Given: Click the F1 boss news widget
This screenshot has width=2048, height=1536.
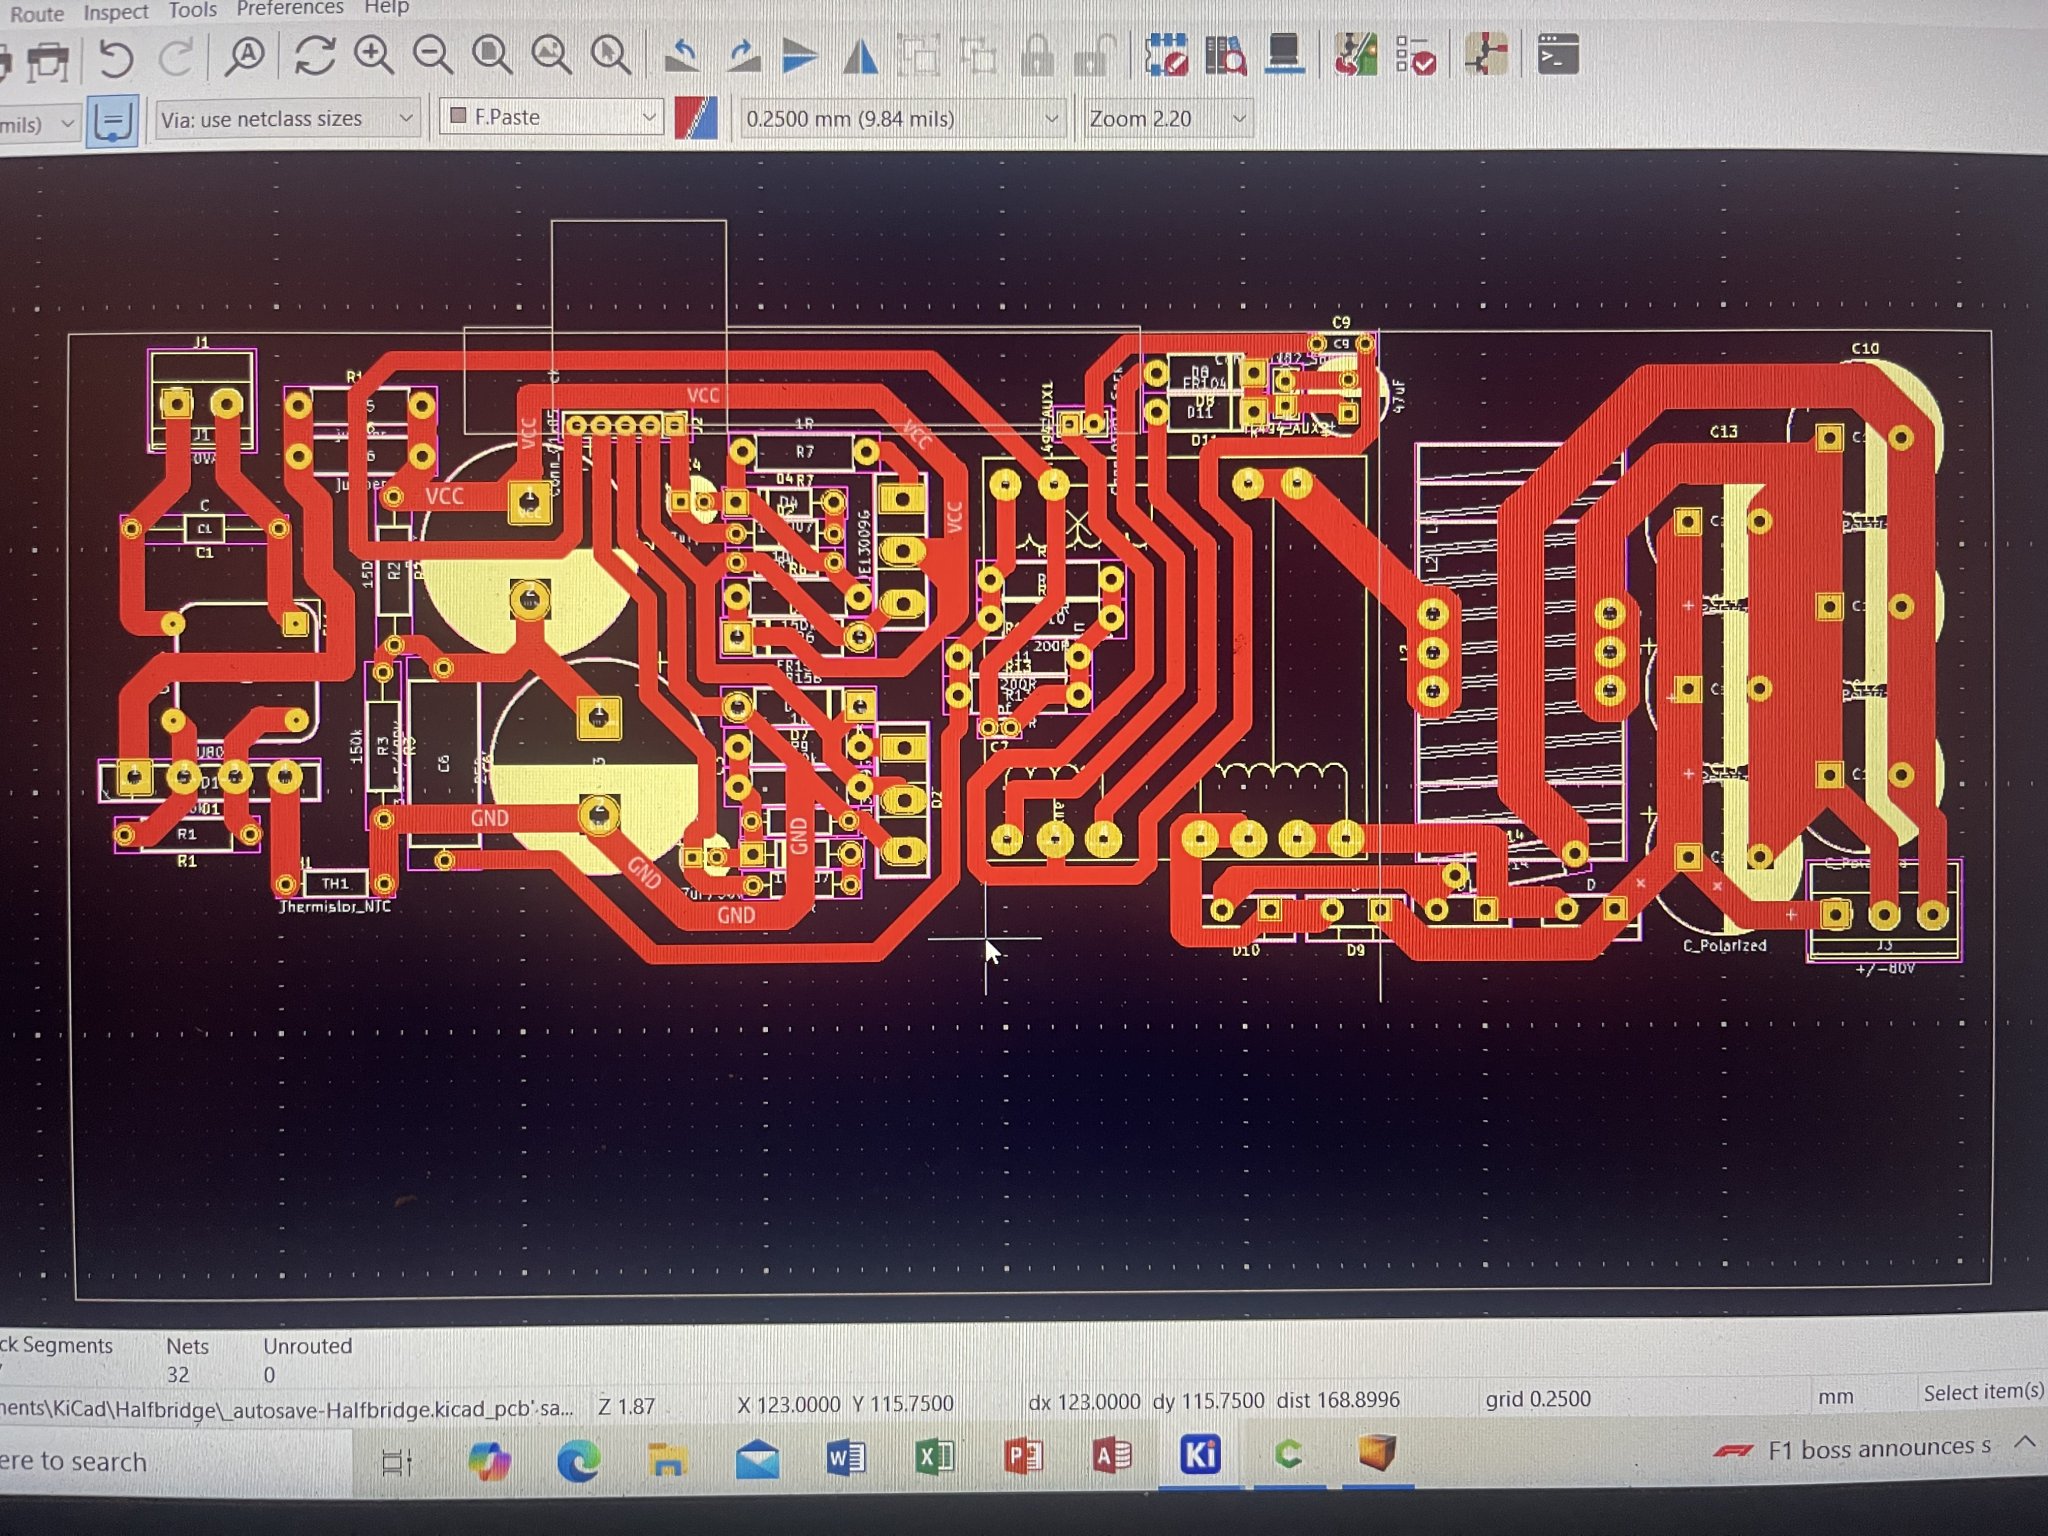Looking at the screenshot, I should 1853,1448.
